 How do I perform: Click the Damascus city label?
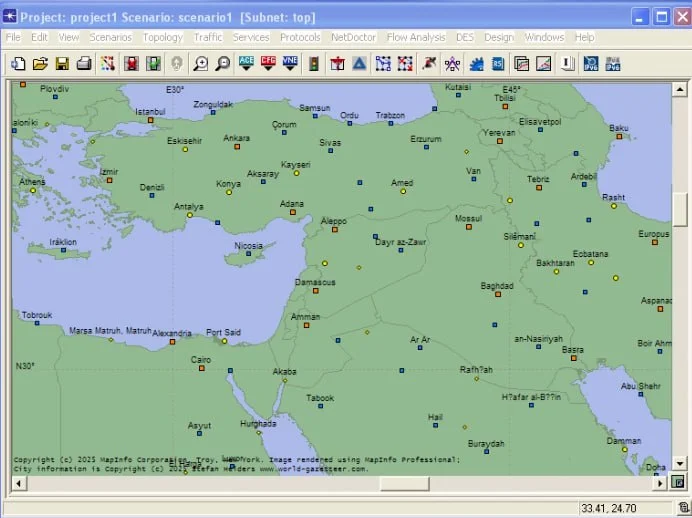click(x=315, y=282)
